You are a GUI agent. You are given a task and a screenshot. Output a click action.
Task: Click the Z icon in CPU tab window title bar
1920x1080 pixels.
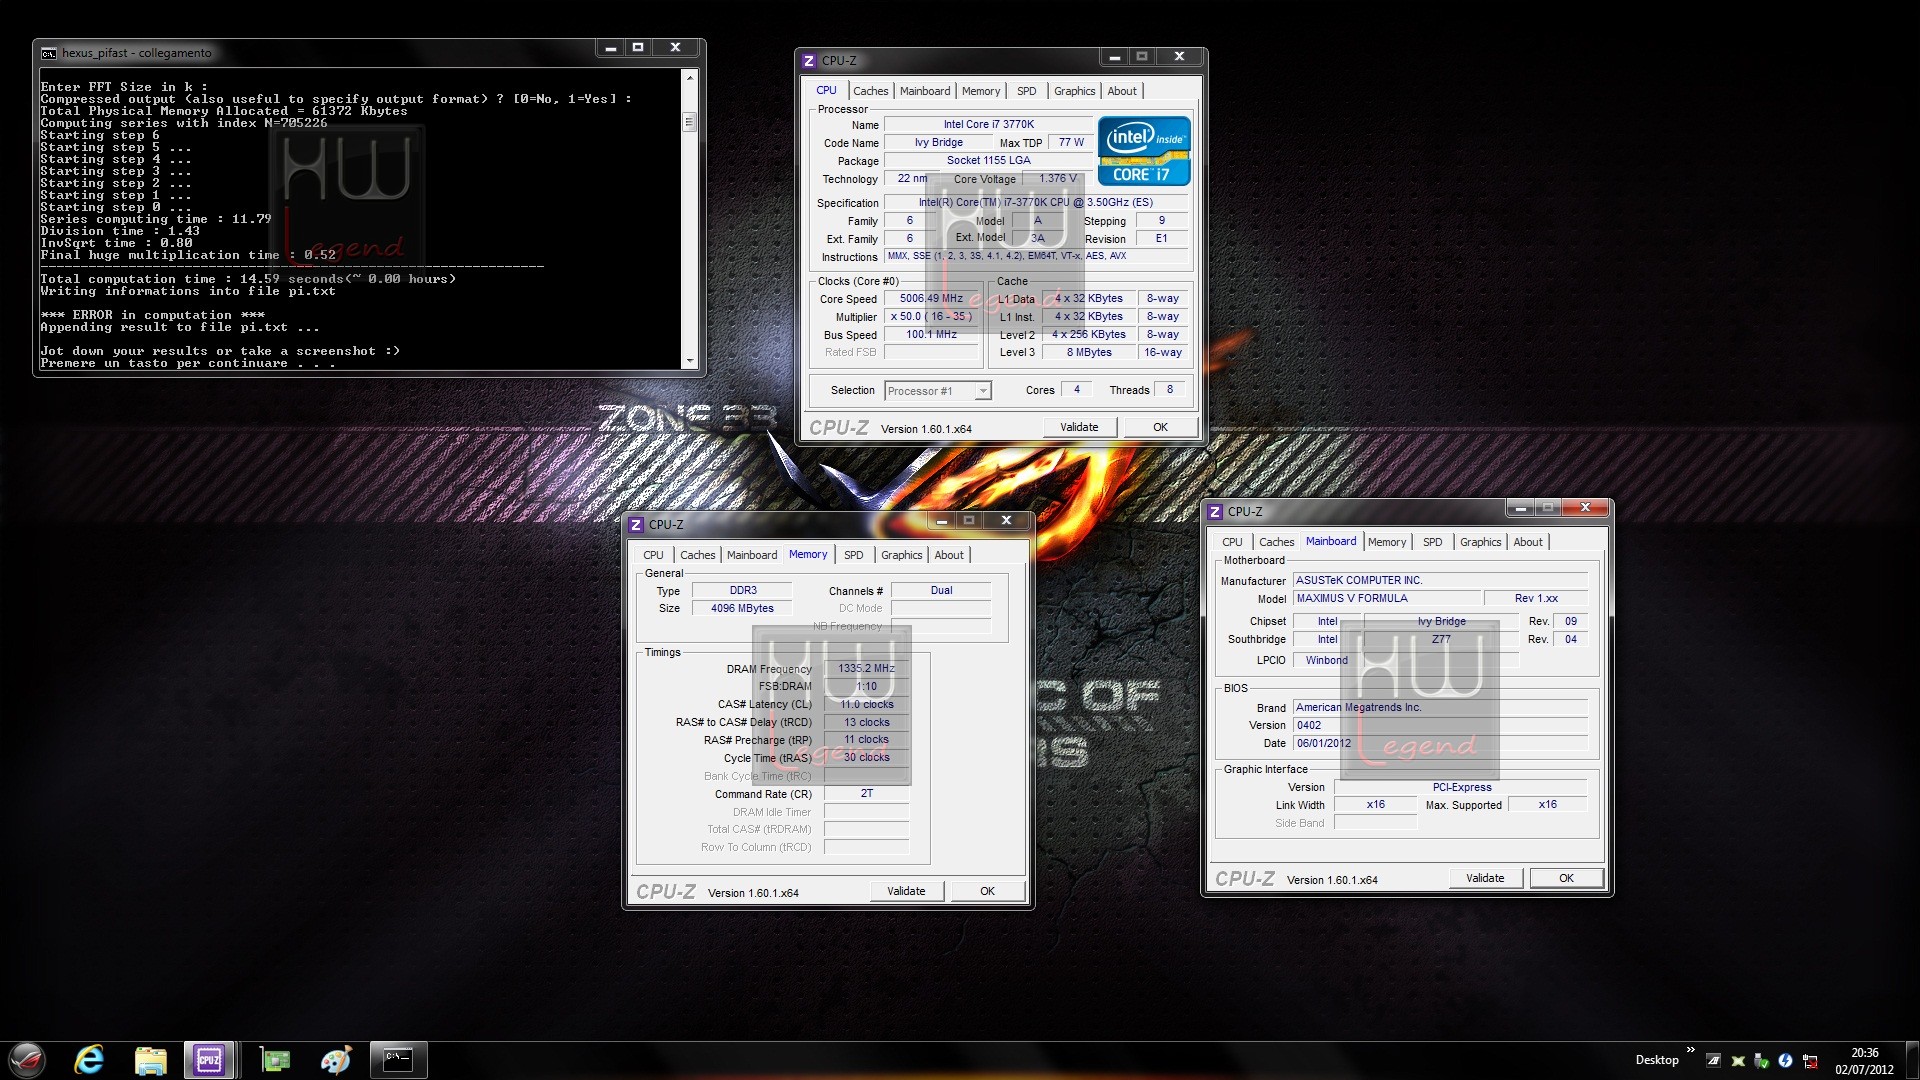[809, 61]
